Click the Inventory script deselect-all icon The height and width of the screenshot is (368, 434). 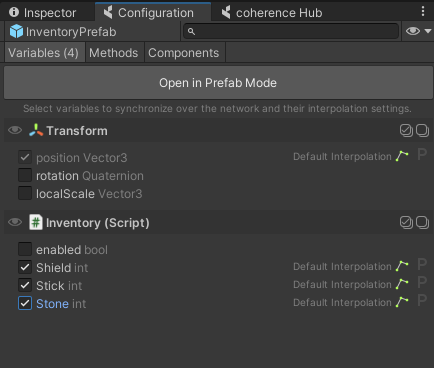click(422, 222)
